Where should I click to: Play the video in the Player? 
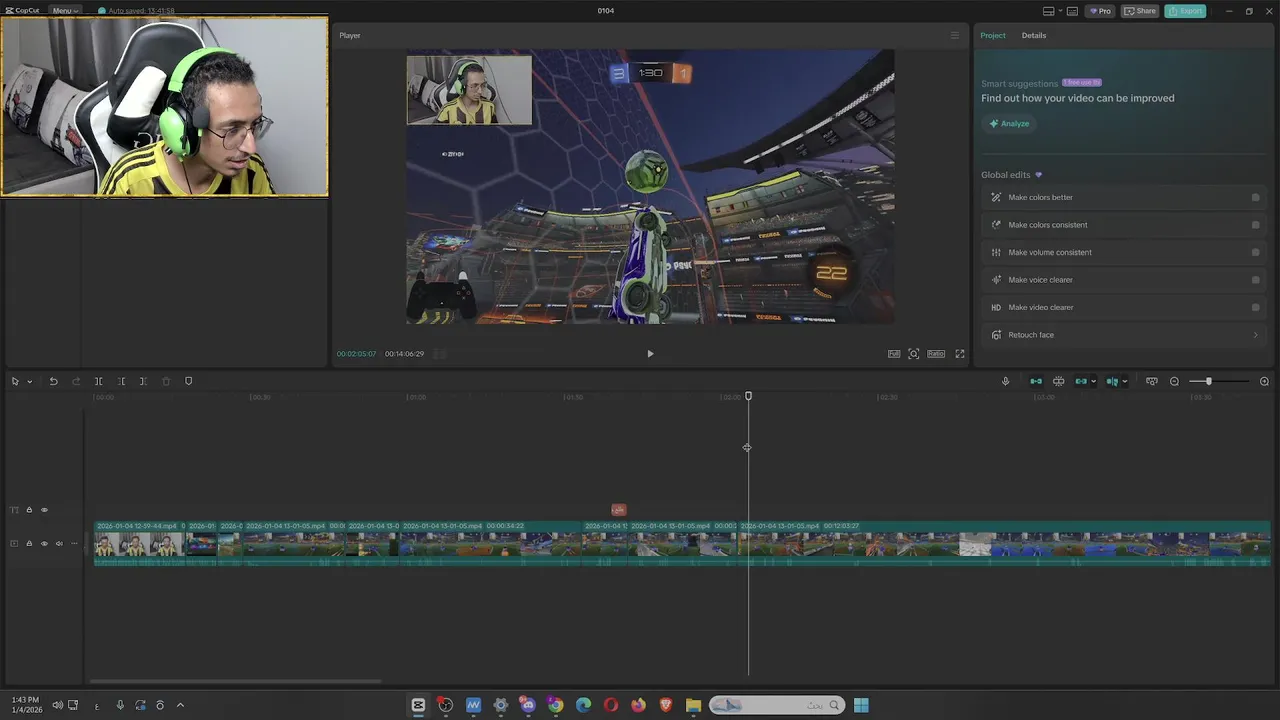click(650, 353)
